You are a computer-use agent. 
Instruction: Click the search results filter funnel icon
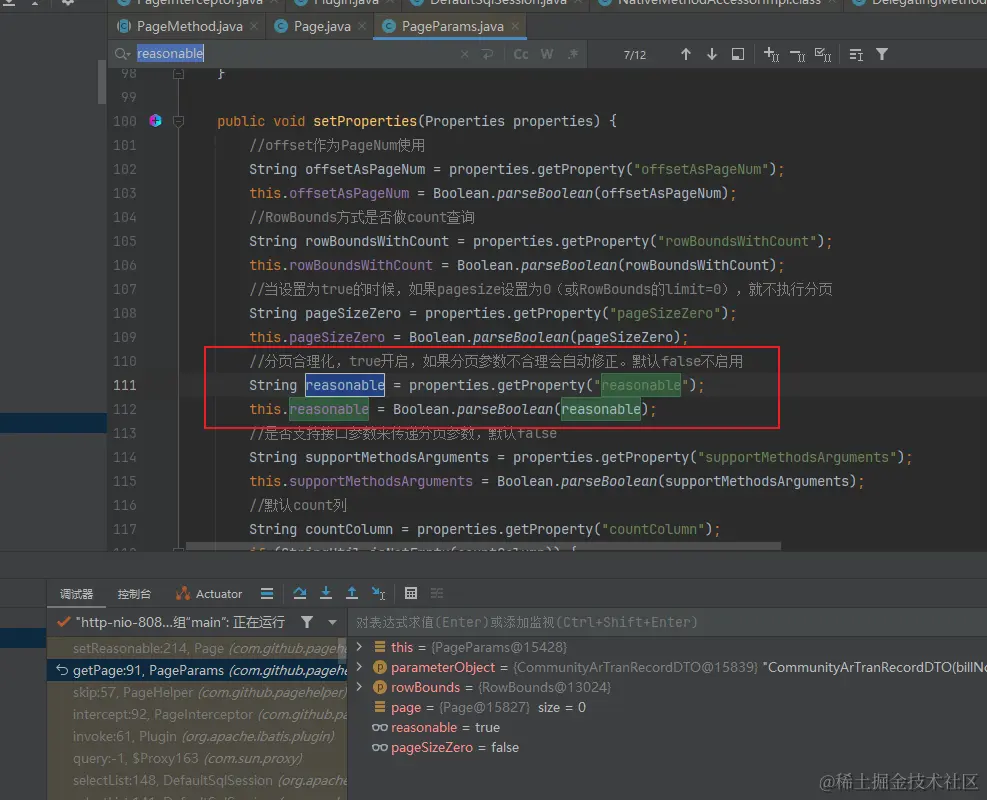coord(881,54)
